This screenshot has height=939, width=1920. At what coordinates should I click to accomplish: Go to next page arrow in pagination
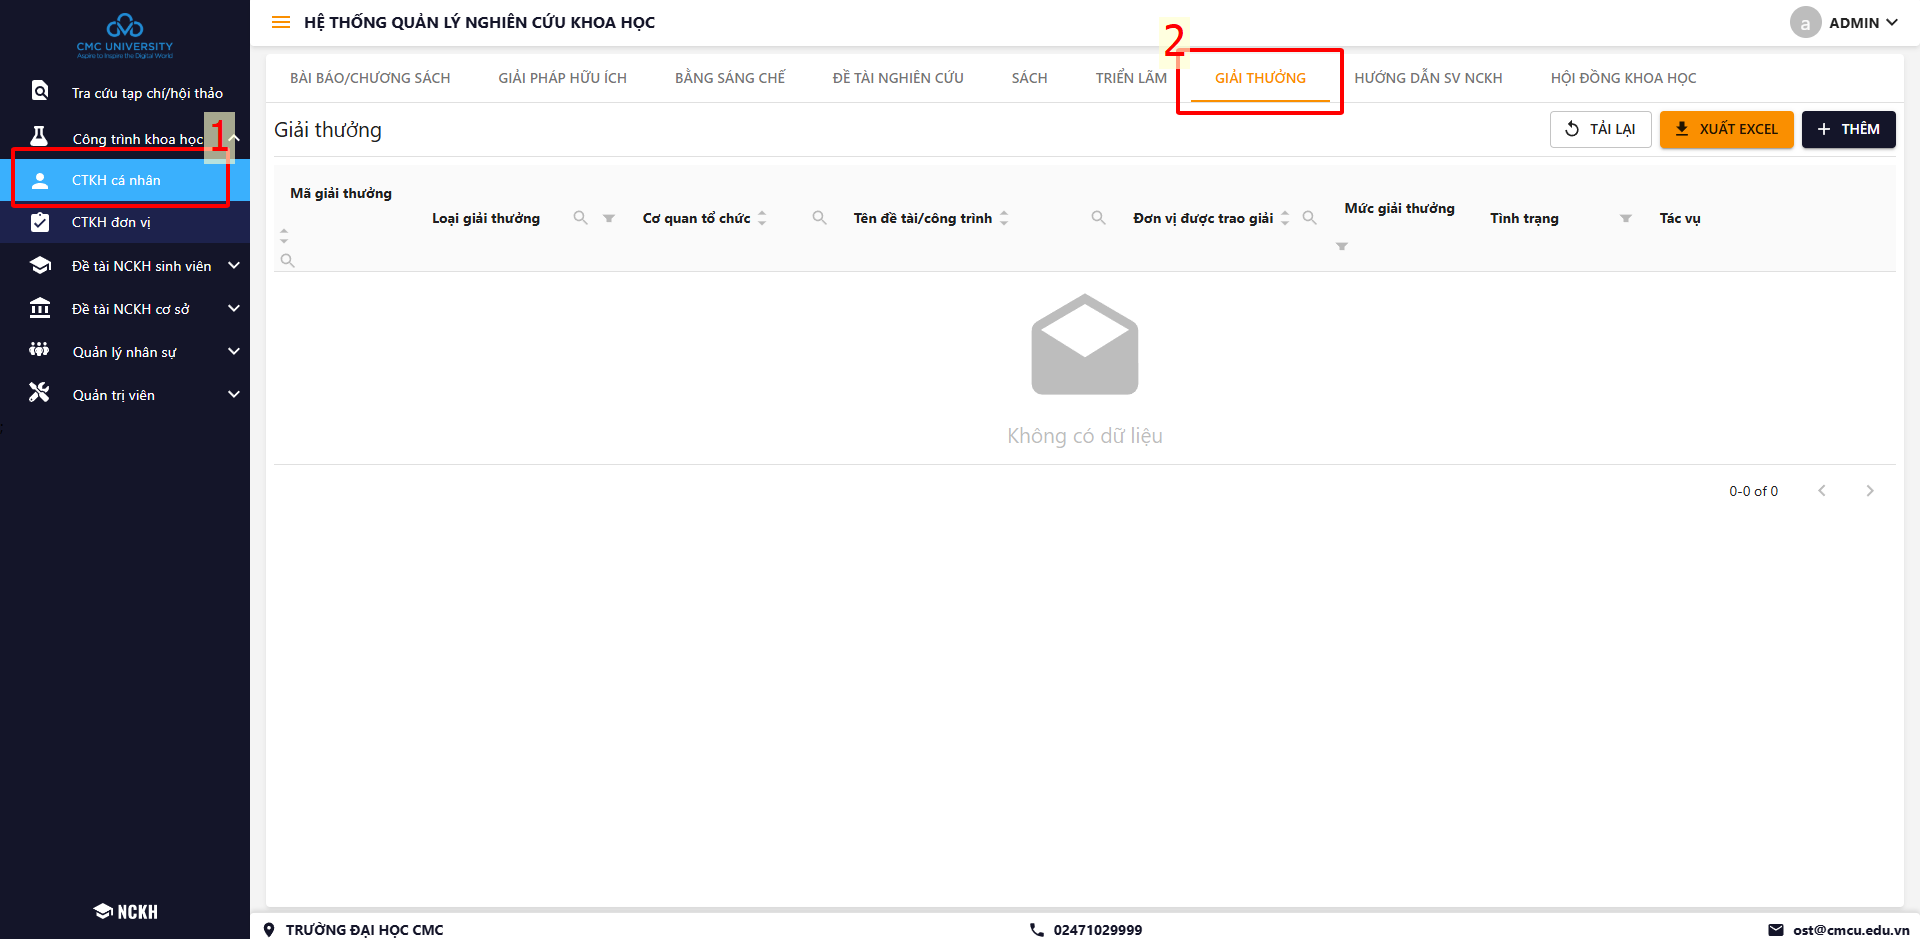[1869, 491]
